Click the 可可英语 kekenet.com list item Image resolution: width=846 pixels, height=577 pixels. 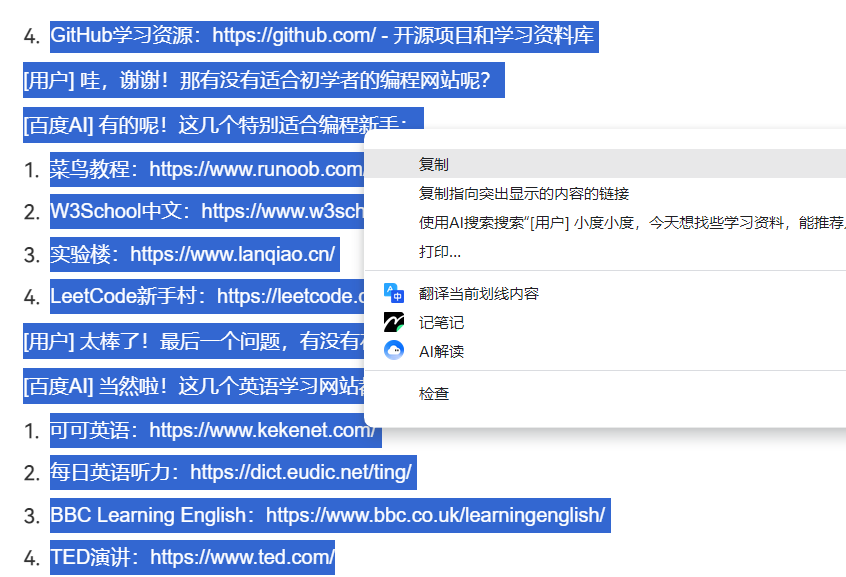(x=216, y=431)
